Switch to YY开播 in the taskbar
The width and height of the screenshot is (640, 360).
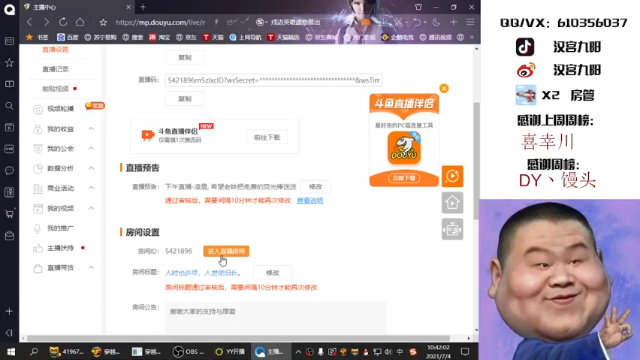pyautogui.click(x=230, y=351)
